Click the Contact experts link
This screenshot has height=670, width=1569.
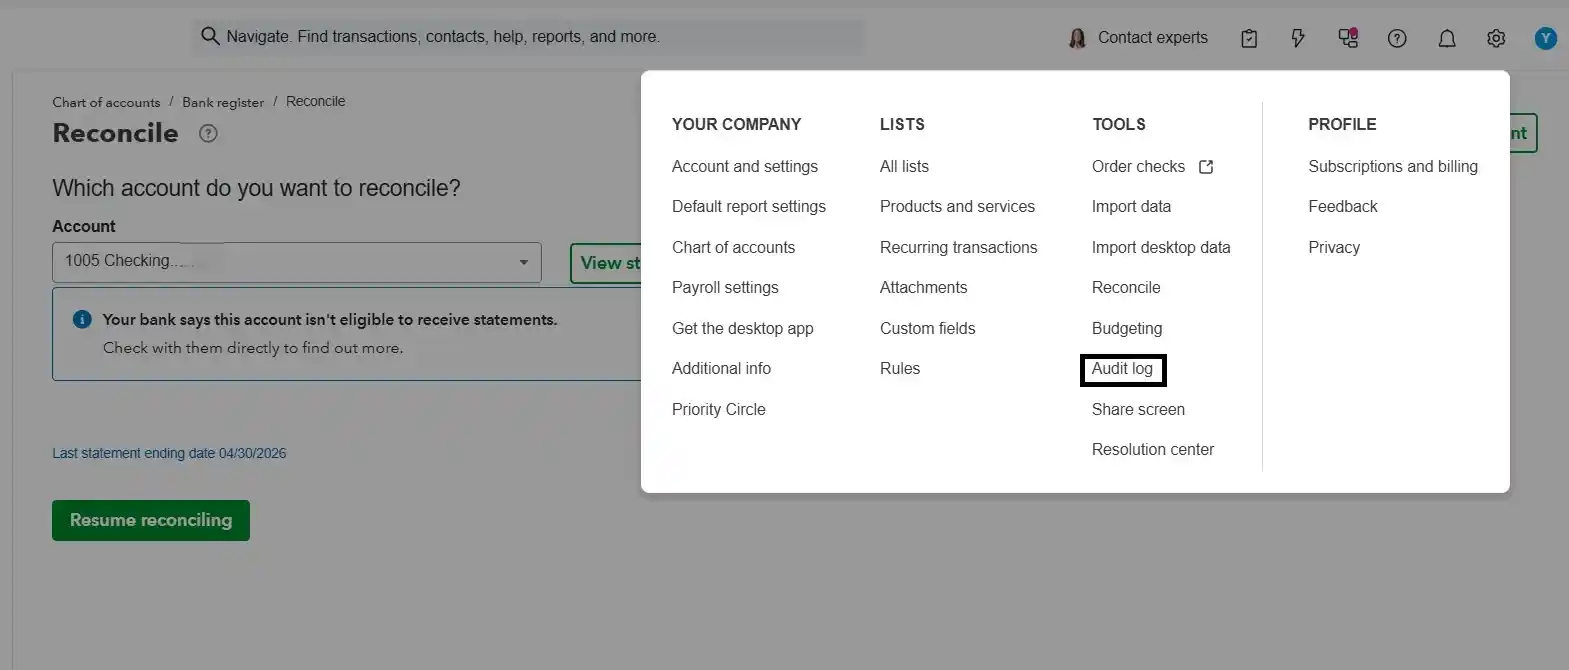1139,38
